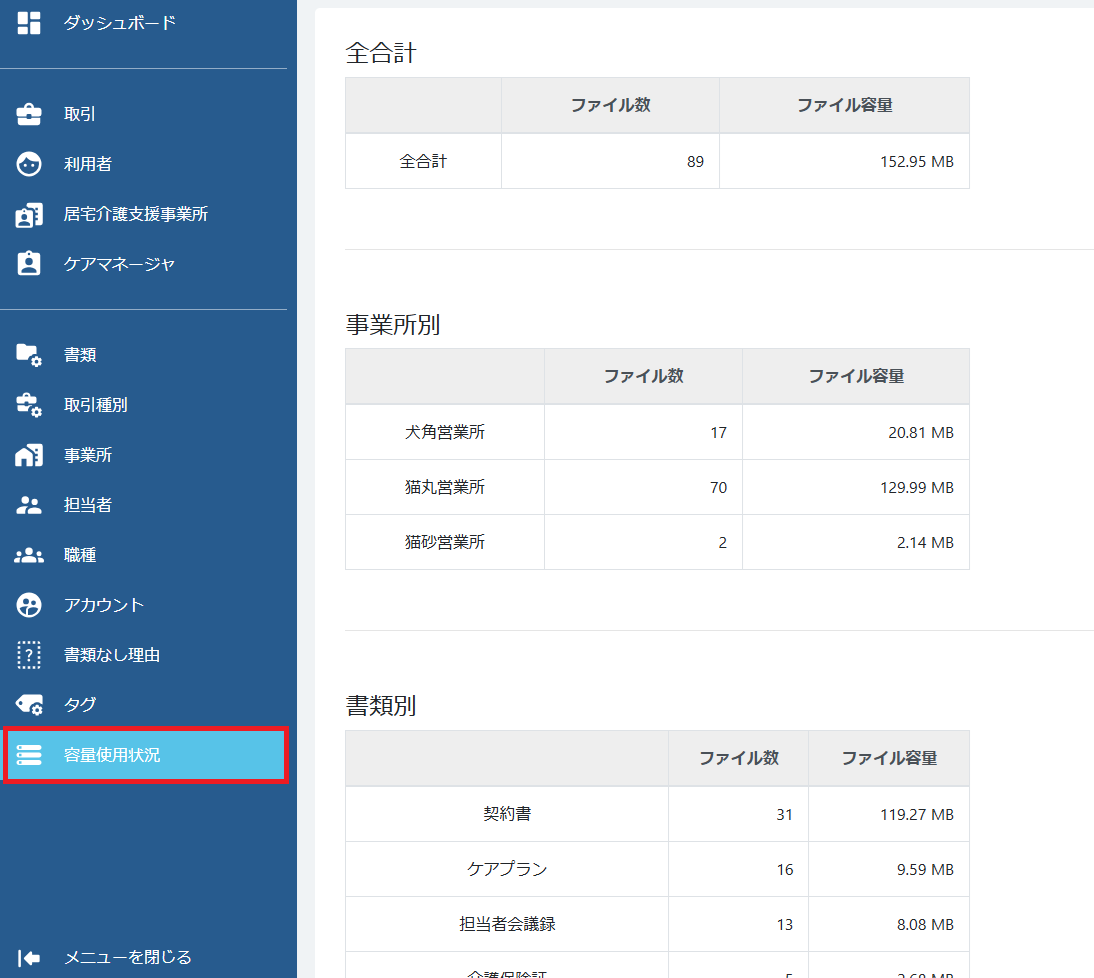Click the 事業所 building icon
1094x978 pixels.
[28, 454]
